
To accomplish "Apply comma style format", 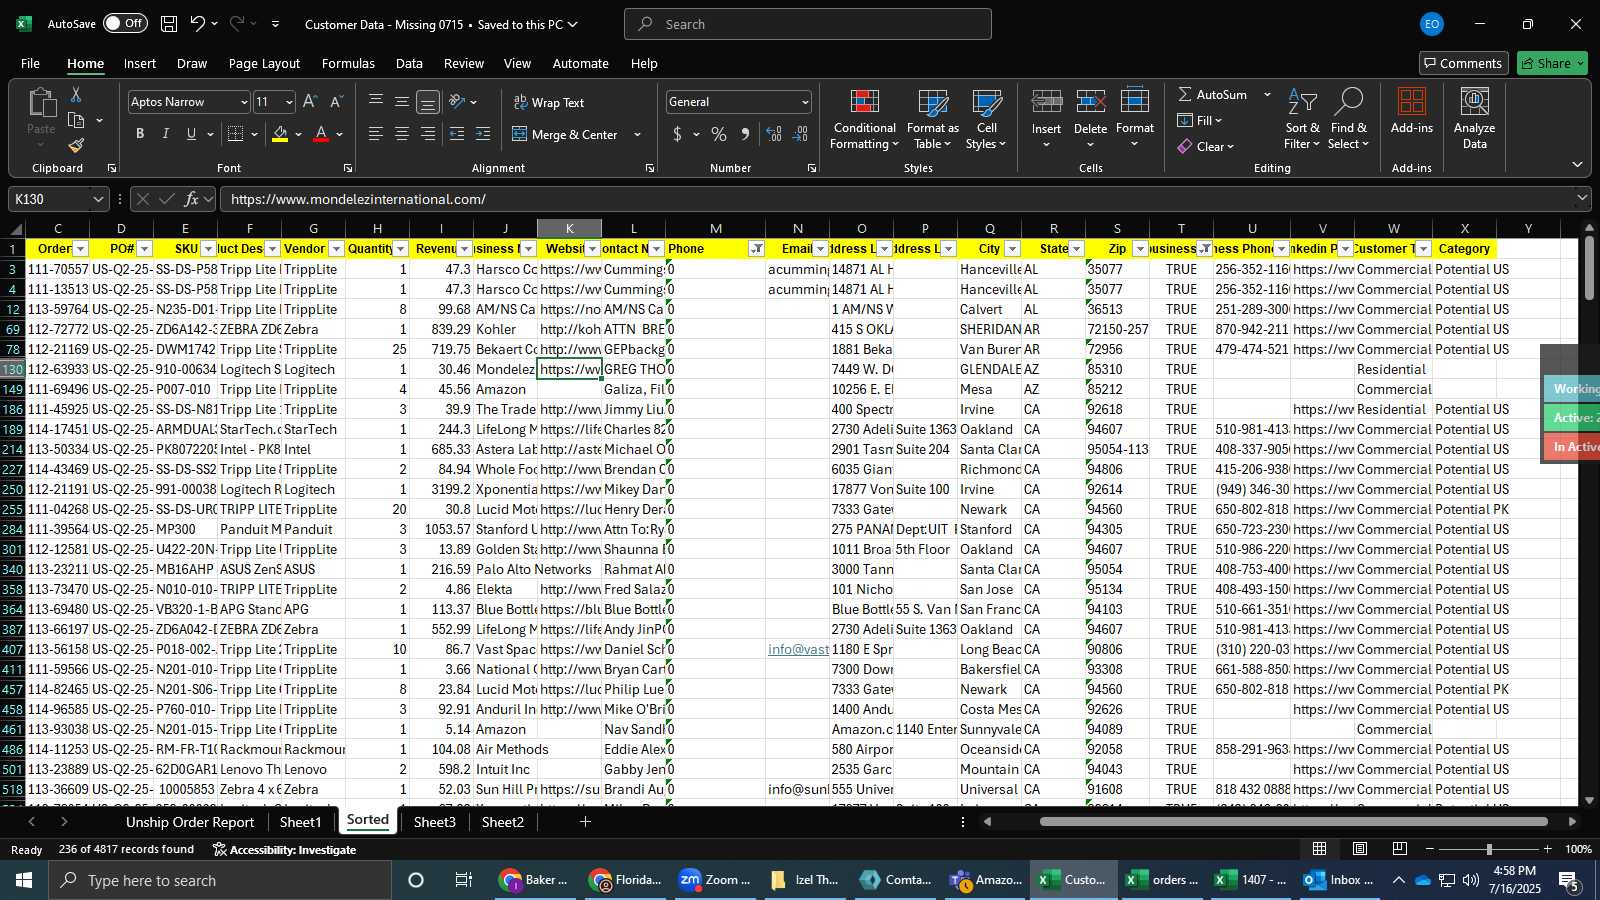I will (745, 134).
